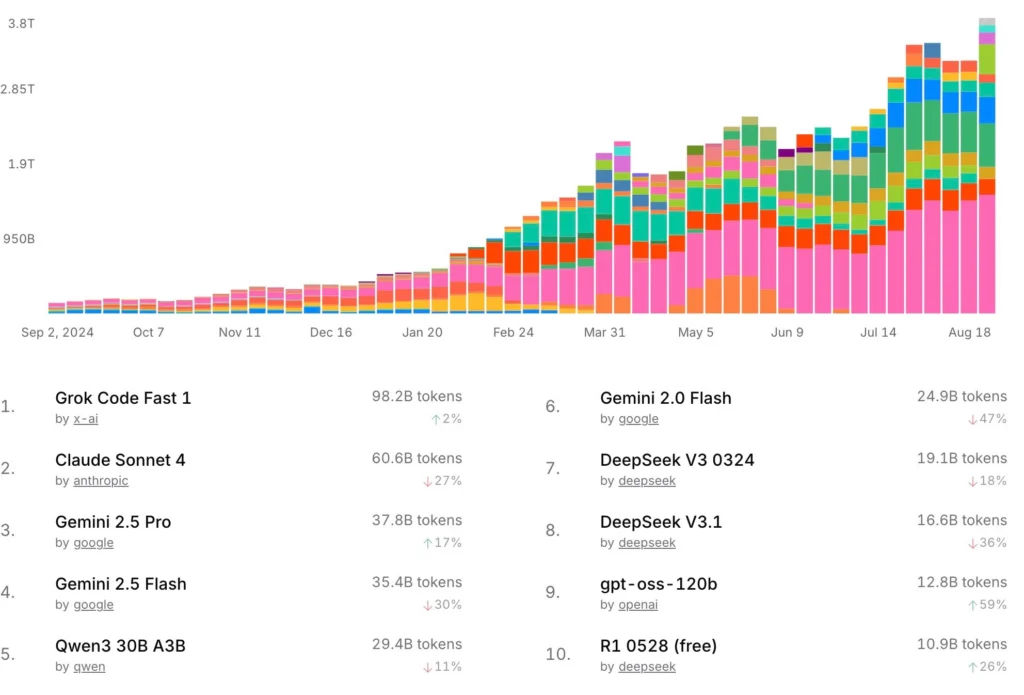Click the Aug 18 date label on the chart axis
The image size is (1024, 695).
(969, 332)
